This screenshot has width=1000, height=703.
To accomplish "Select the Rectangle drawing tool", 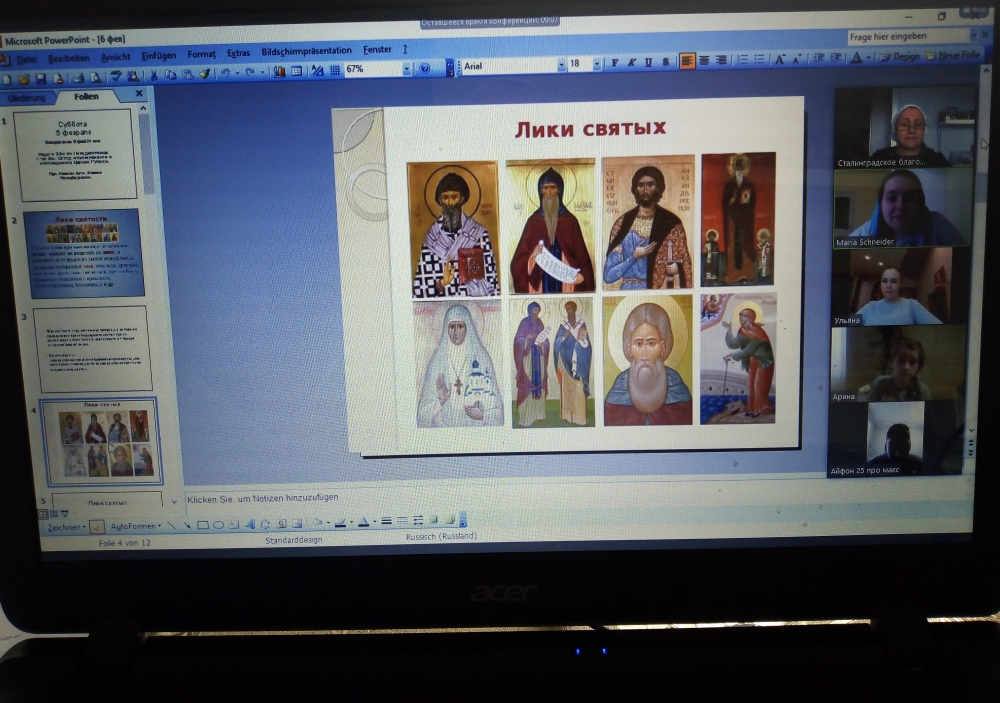I will [x=203, y=525].
